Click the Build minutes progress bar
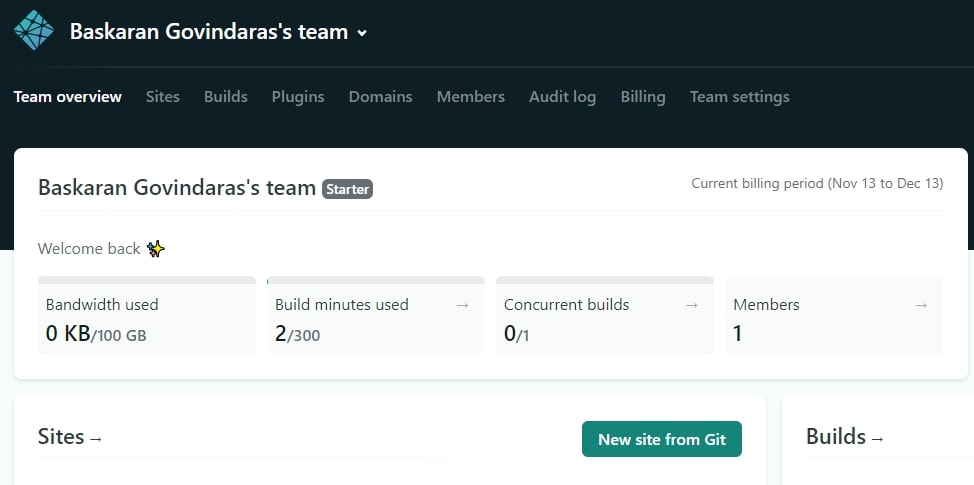The height and width of the screenshot is (485, 974). pyautogui.click(x=376, y=280)
